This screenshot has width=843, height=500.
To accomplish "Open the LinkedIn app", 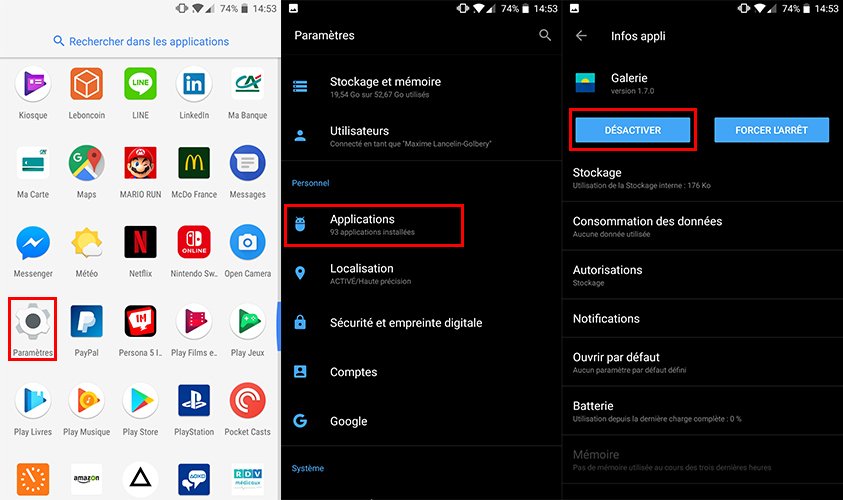I will click(x=194, y=84).
